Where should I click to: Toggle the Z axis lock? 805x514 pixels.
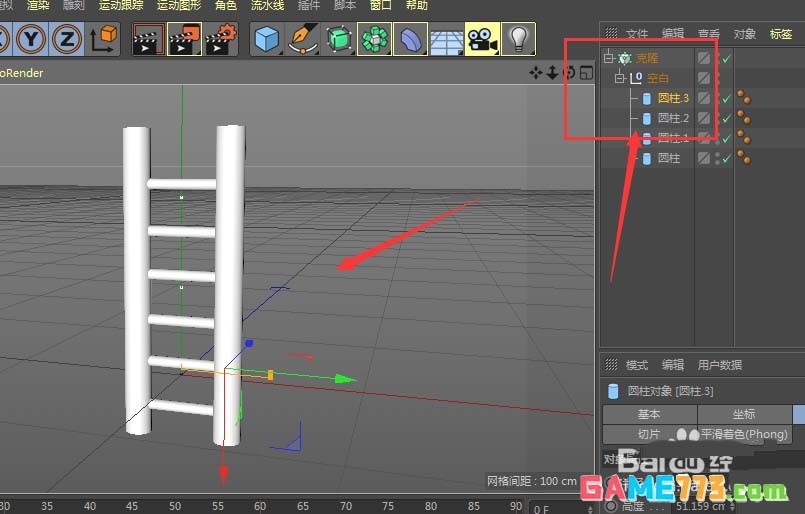66,39
